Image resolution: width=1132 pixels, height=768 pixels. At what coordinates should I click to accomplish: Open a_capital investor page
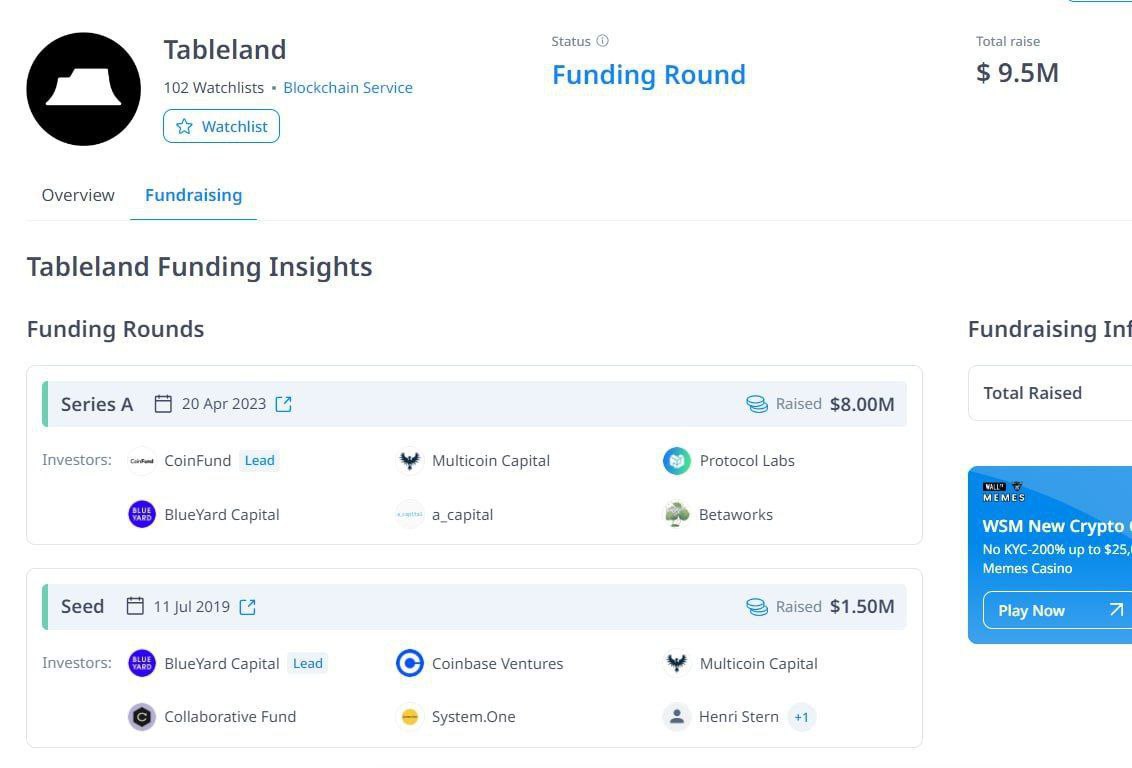coord(462,515)
